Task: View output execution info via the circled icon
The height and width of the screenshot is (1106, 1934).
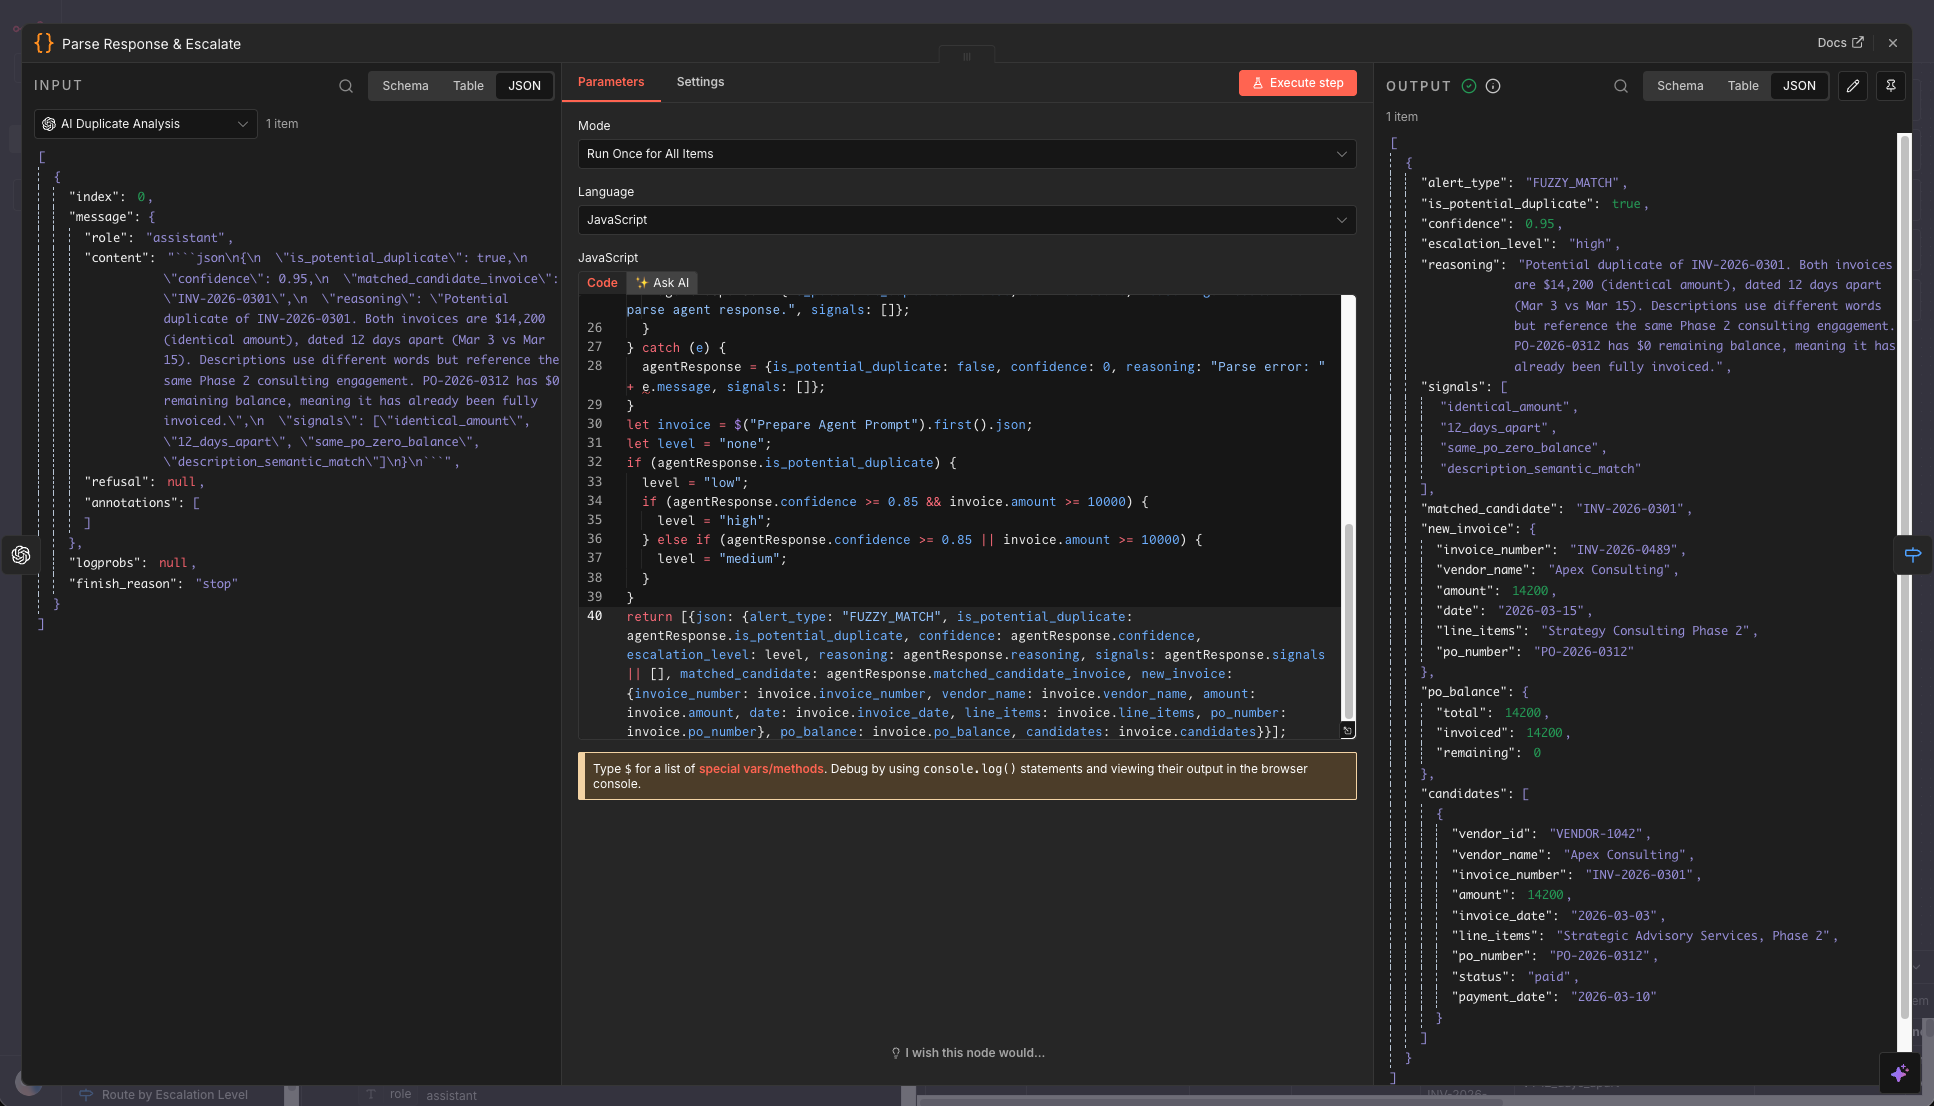Action: pyautogui.click(x=1493, y=86)
